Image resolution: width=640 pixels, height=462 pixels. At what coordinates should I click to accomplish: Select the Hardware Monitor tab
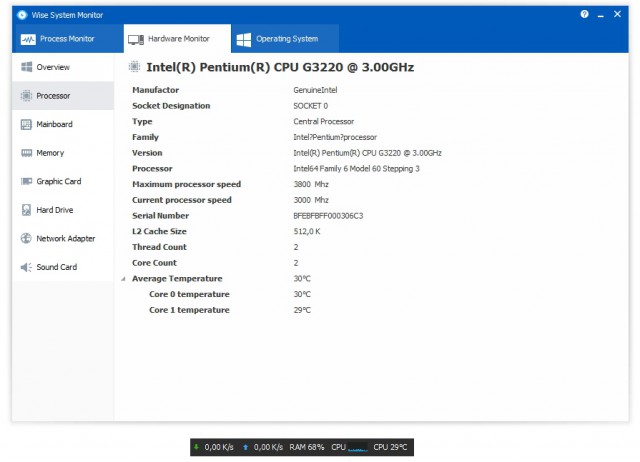[177, 39]
